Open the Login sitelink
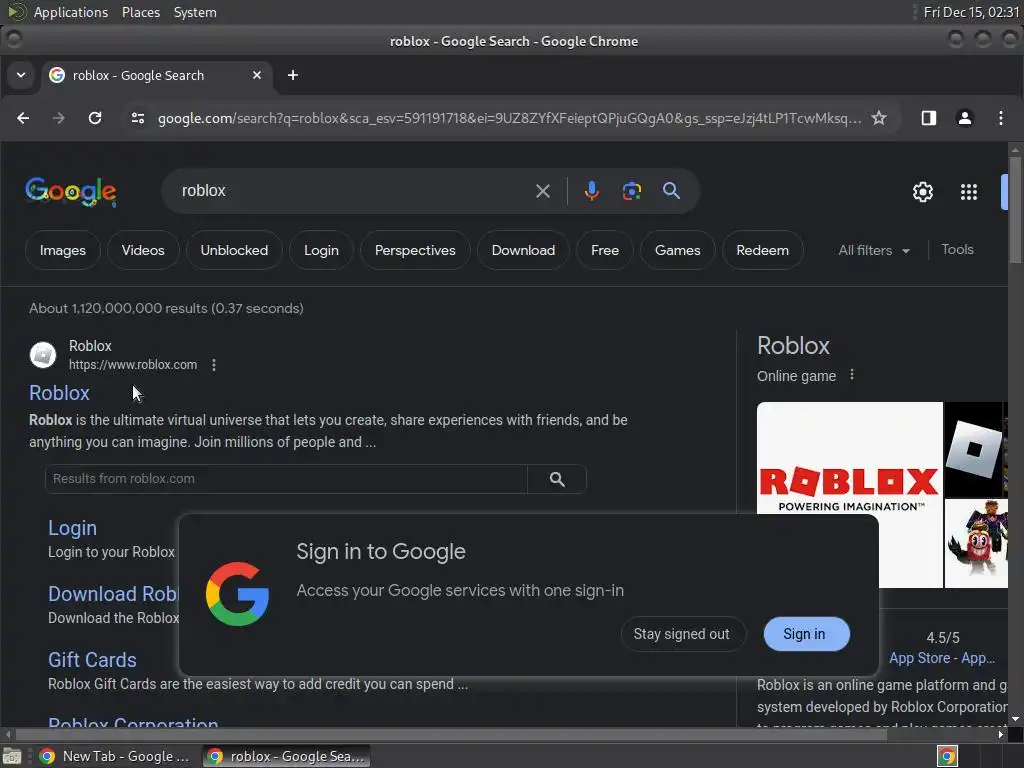Viewport: 1024px width, 768px height. pyautogui.click(x=72, y=528)
